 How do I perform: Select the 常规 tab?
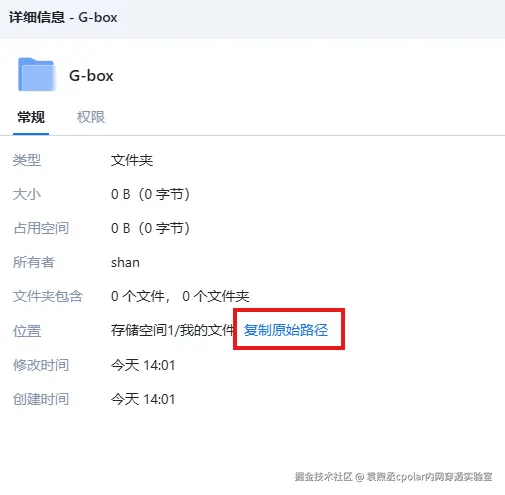click(x=31, y=117)
